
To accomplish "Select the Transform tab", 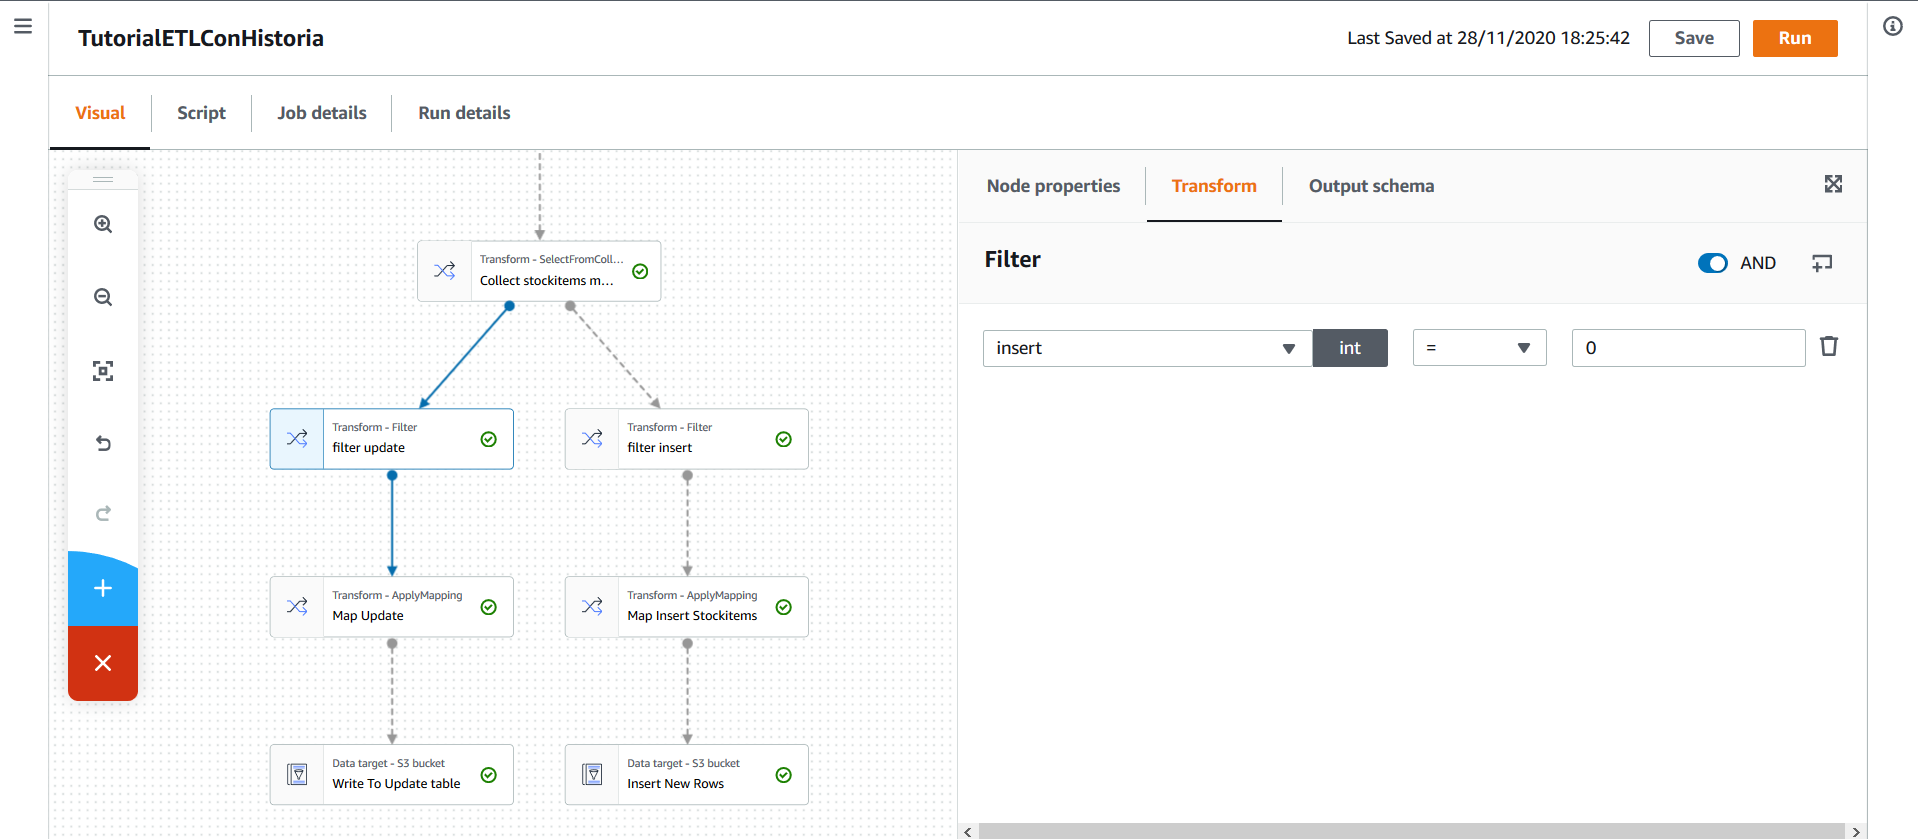I will tap(1214, 186).
